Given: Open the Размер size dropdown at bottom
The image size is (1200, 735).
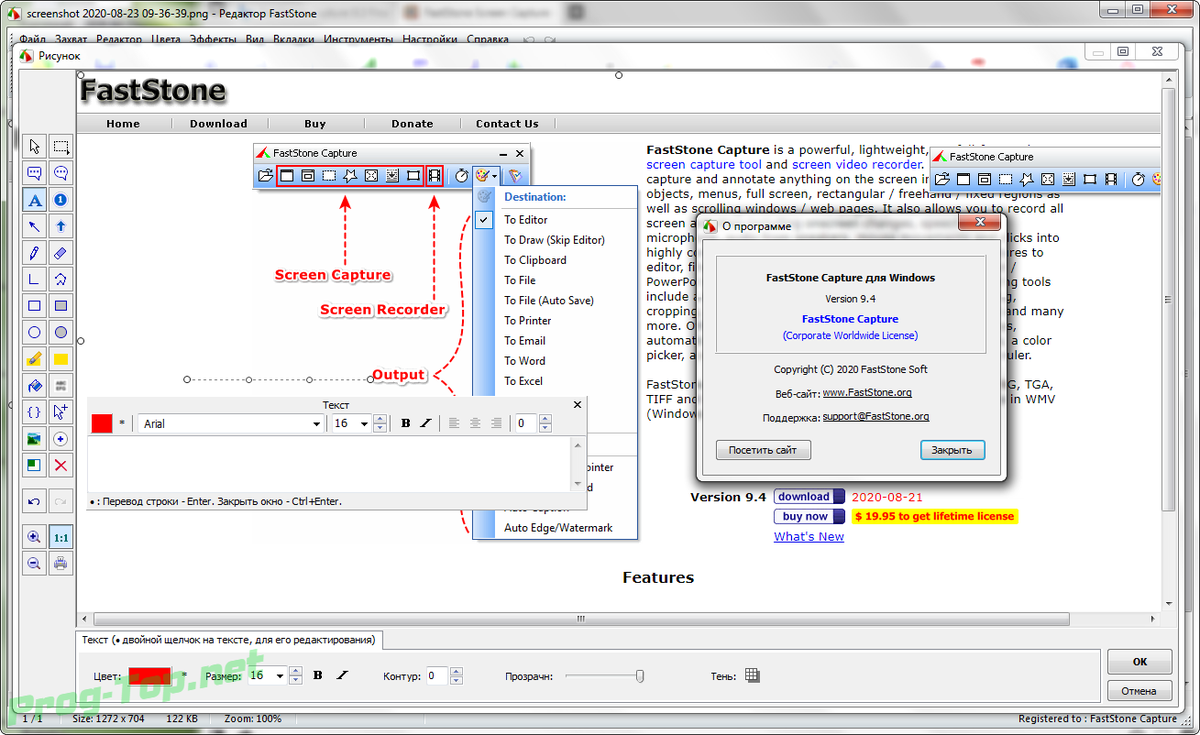Looking at the screenshot, I should (x=279, y=676).
